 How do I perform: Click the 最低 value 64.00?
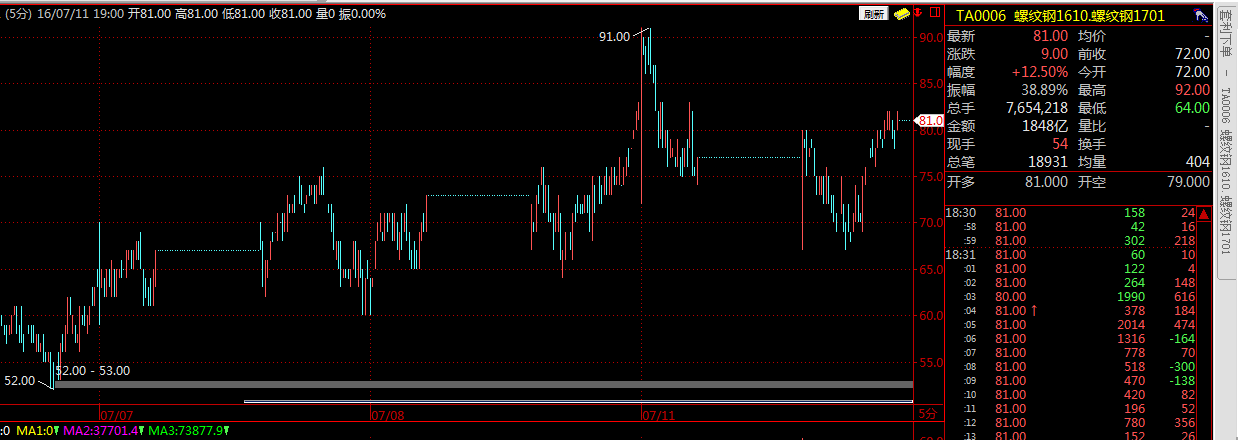1192,108
